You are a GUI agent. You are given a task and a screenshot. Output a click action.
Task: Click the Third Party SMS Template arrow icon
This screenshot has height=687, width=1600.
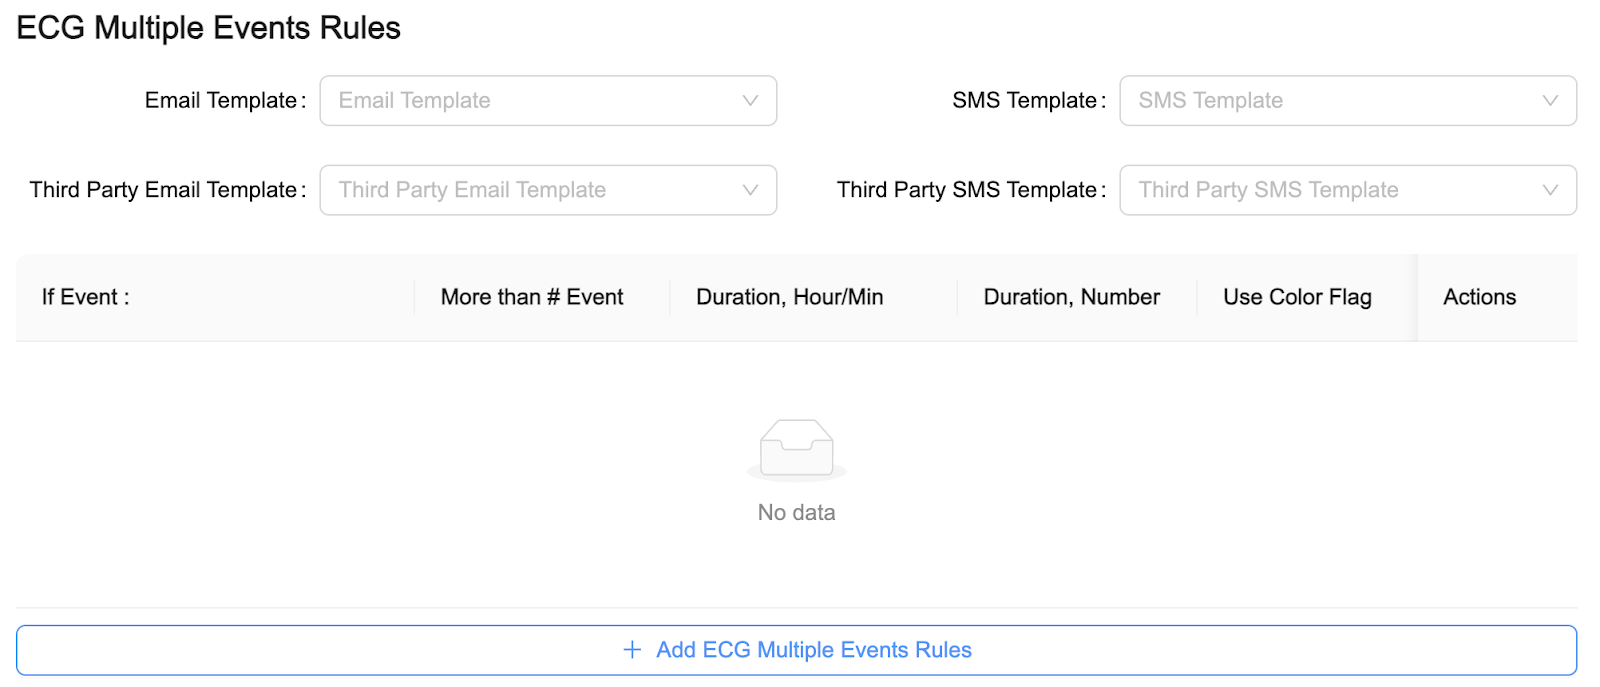click(1550, 190)
